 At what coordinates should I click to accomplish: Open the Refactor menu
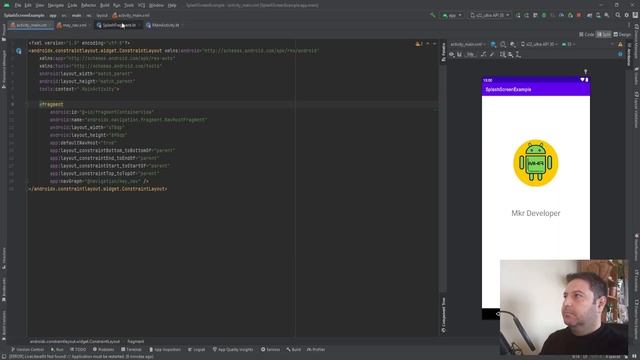click(x=88, y=5)
